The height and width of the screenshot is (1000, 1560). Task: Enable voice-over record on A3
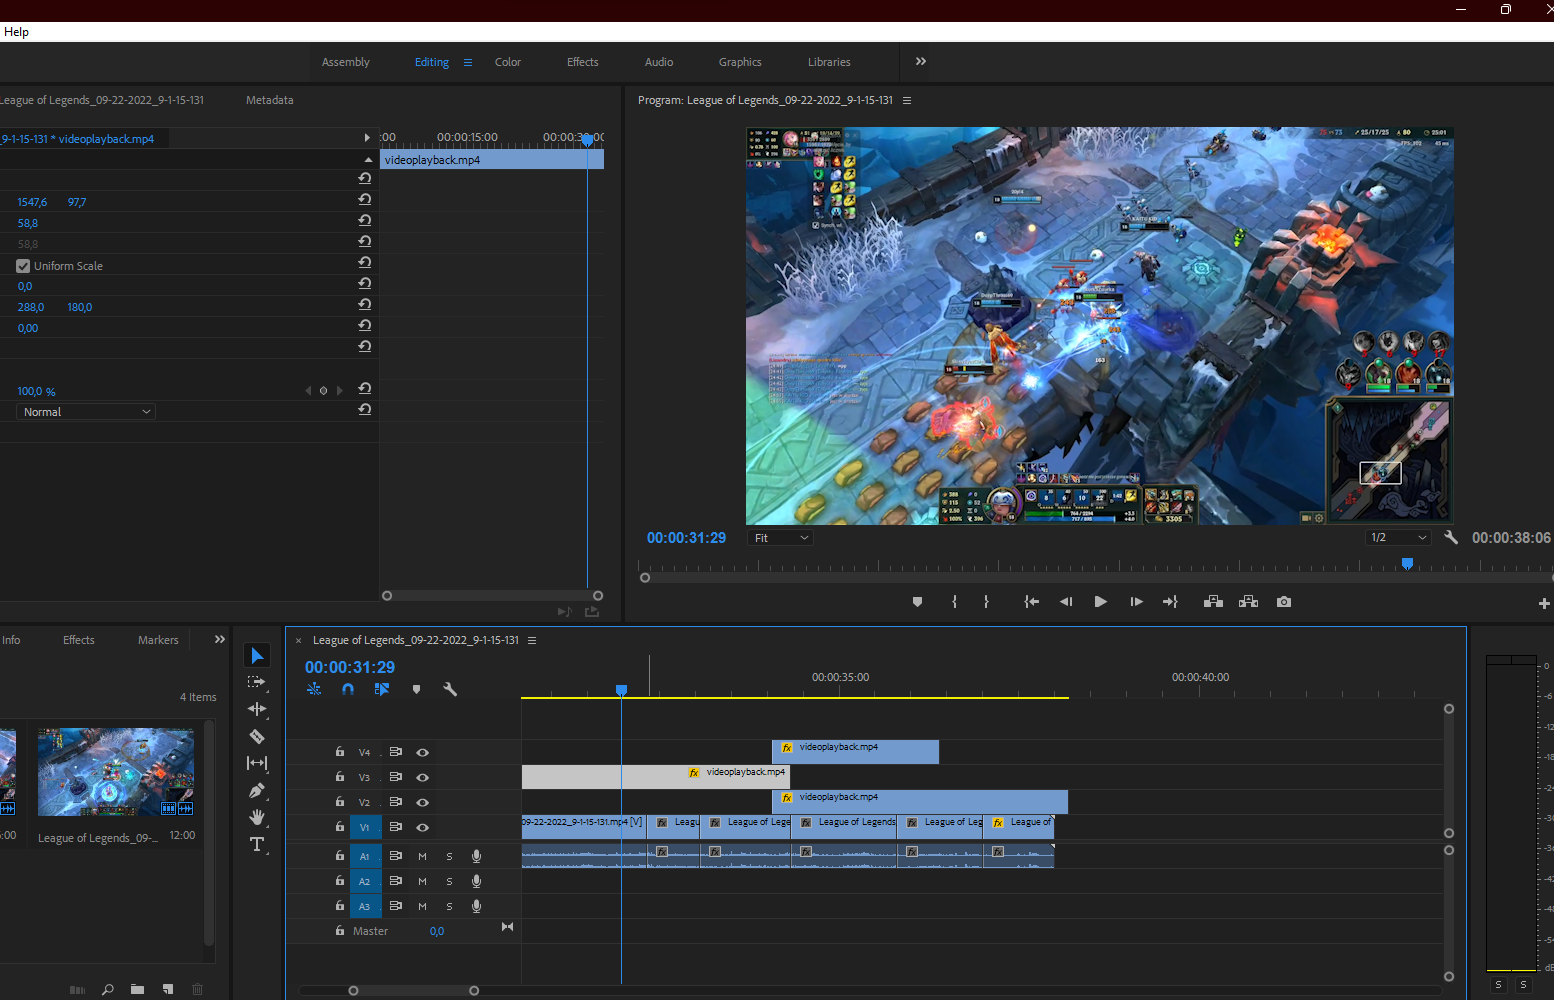click(477, 906)
